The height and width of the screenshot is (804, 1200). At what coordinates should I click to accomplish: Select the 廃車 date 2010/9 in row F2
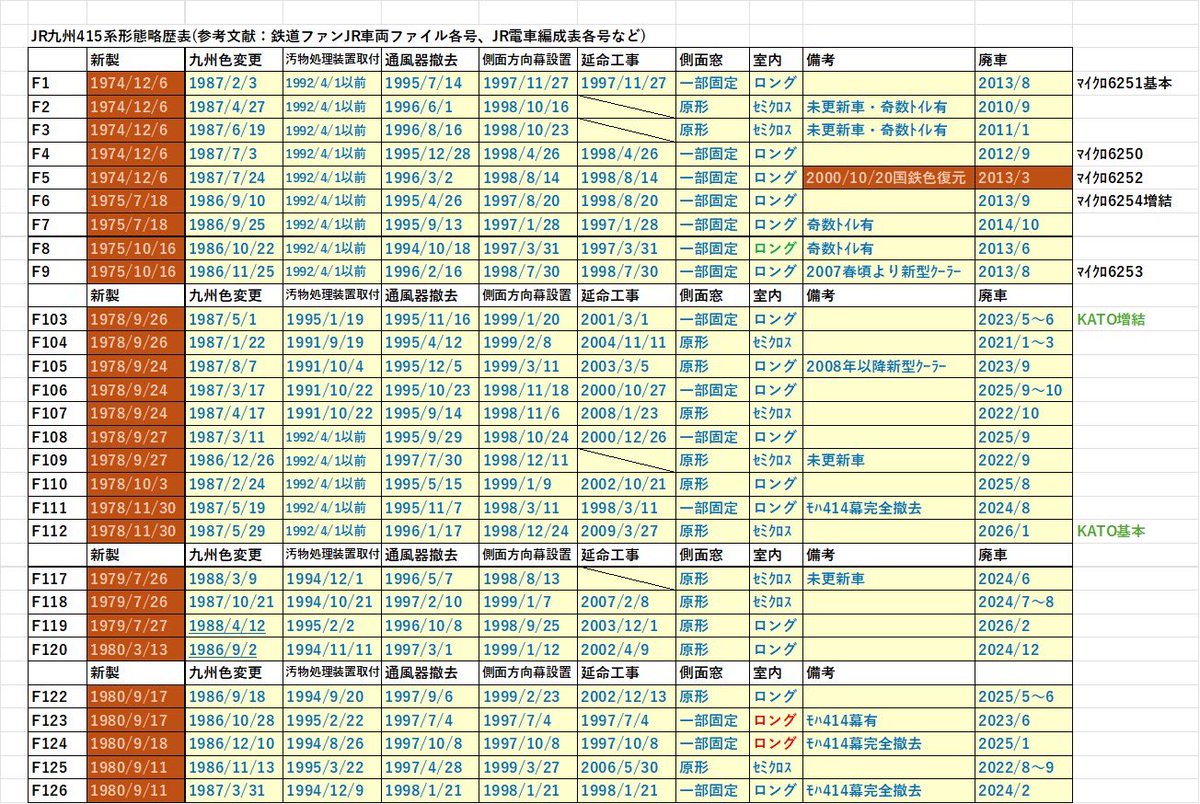1024,107
